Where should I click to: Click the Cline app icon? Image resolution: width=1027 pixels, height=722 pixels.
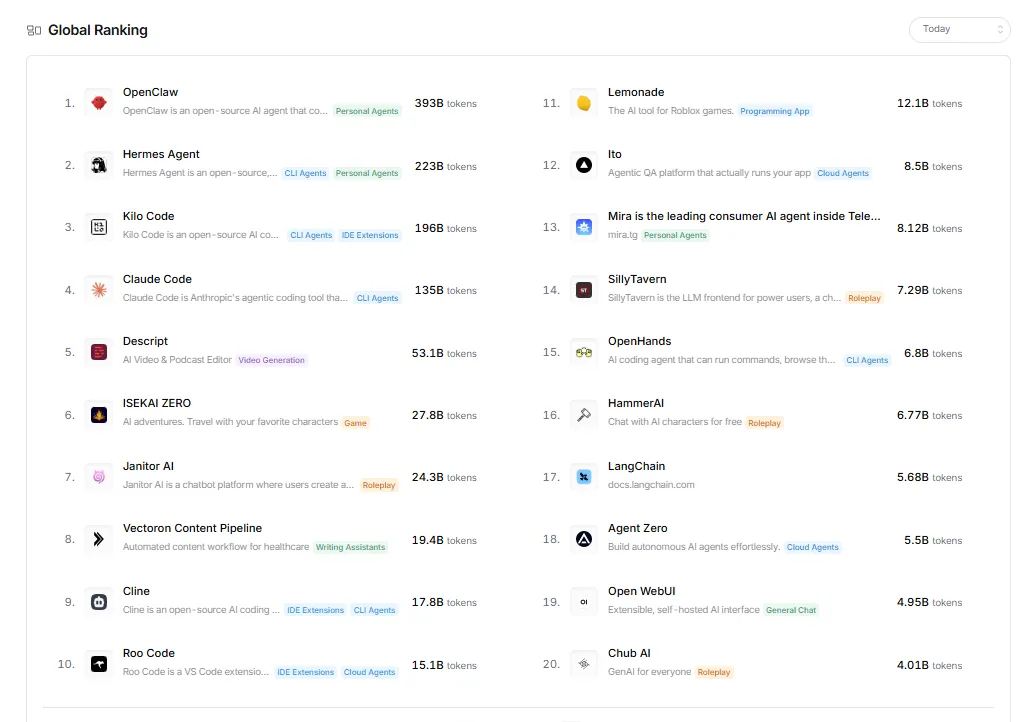[x=99, y=601]
